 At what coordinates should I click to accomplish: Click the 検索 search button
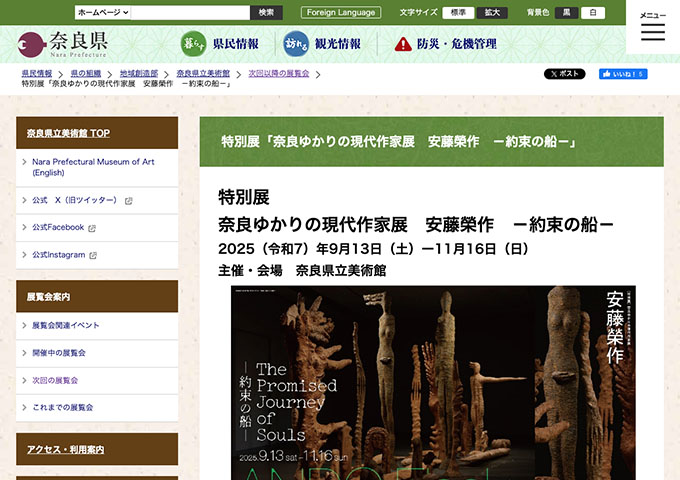[x=266, y=13]
